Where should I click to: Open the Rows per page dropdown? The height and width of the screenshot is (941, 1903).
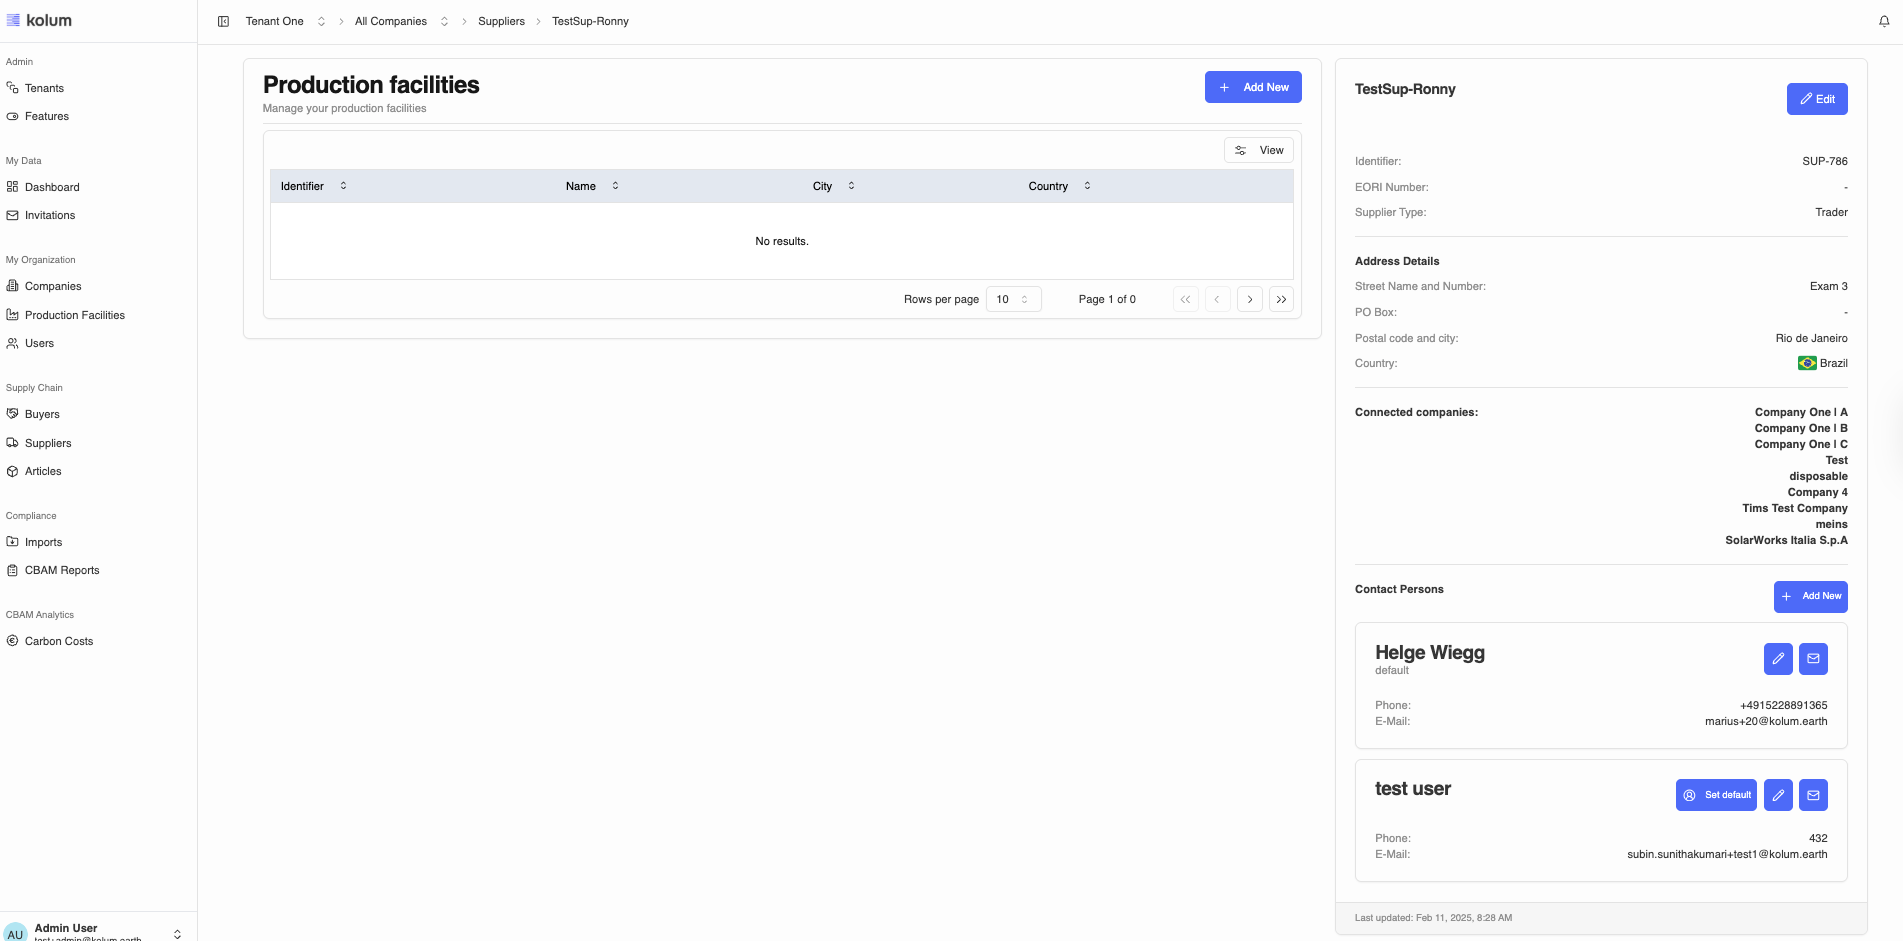tap(1013, 299)
